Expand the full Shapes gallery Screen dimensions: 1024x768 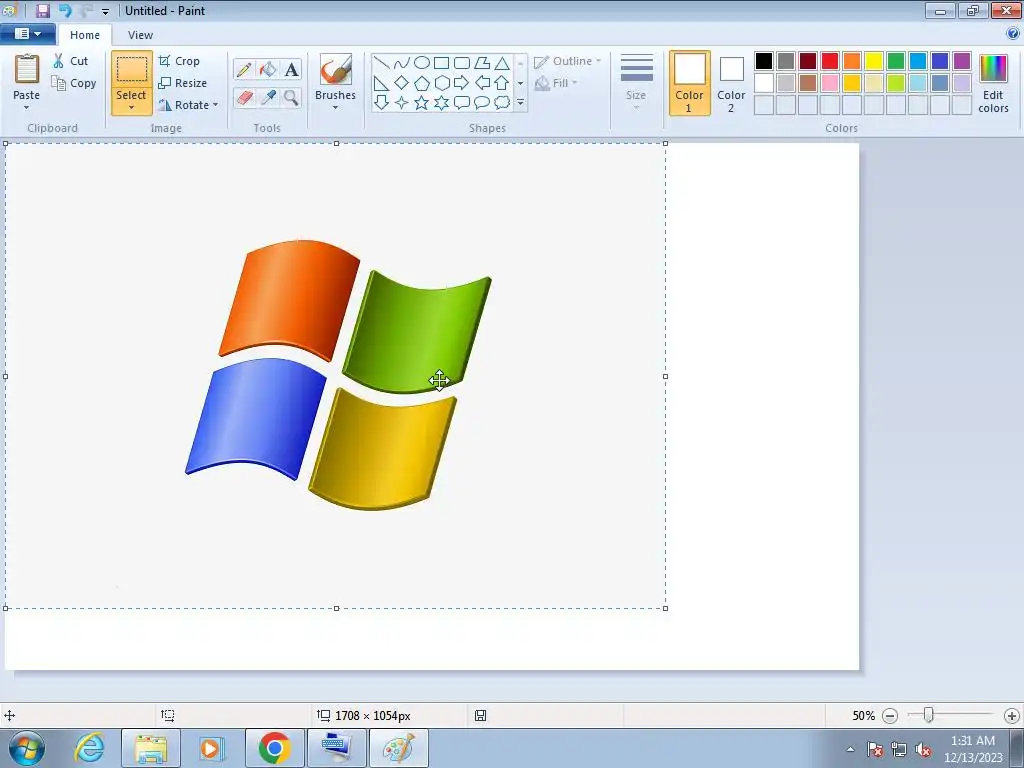[520, 103]
